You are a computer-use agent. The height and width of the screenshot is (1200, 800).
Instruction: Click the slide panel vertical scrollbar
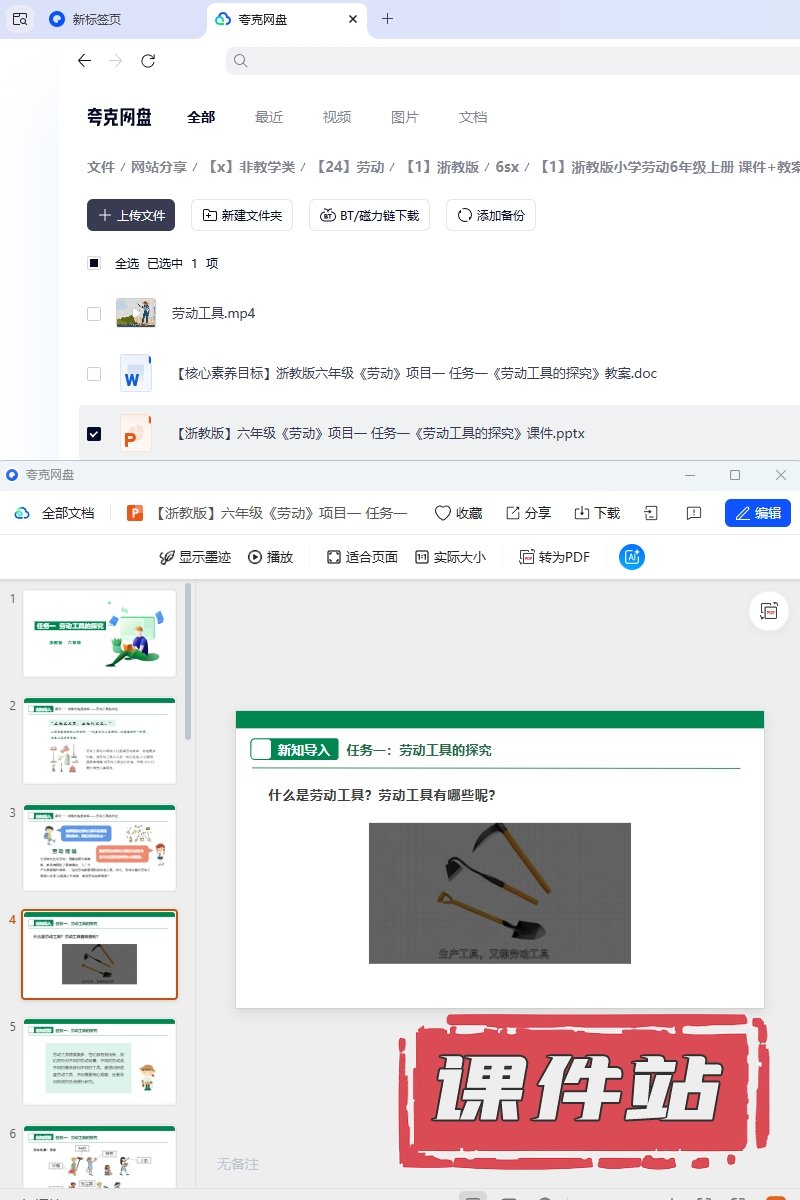click(188, 660)
